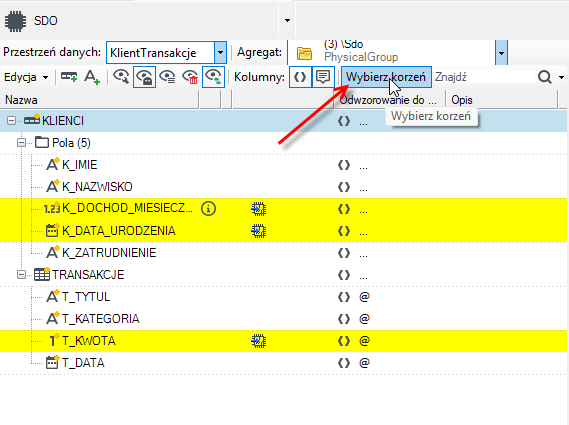This screenshot has height=425, width=569.
Task: Expand the Agregat dropdown arrow
Action: (501, 53)
